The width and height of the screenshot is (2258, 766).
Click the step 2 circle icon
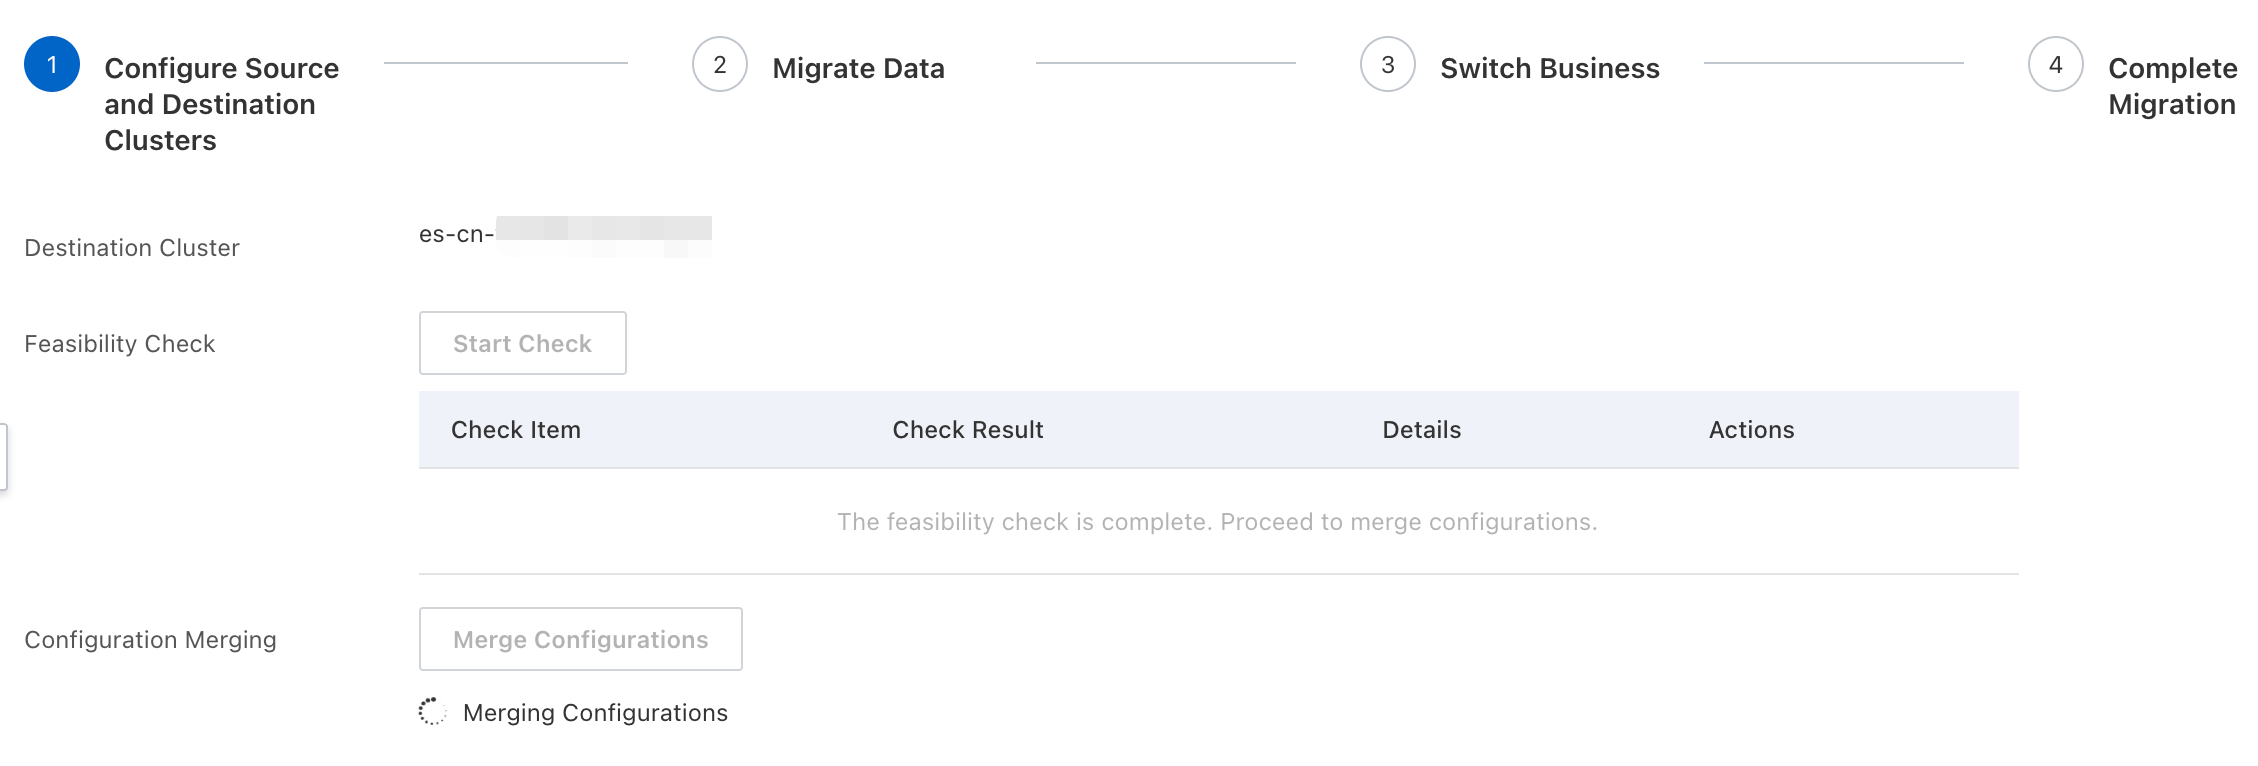pyautogui.click(x=720, y=64)
